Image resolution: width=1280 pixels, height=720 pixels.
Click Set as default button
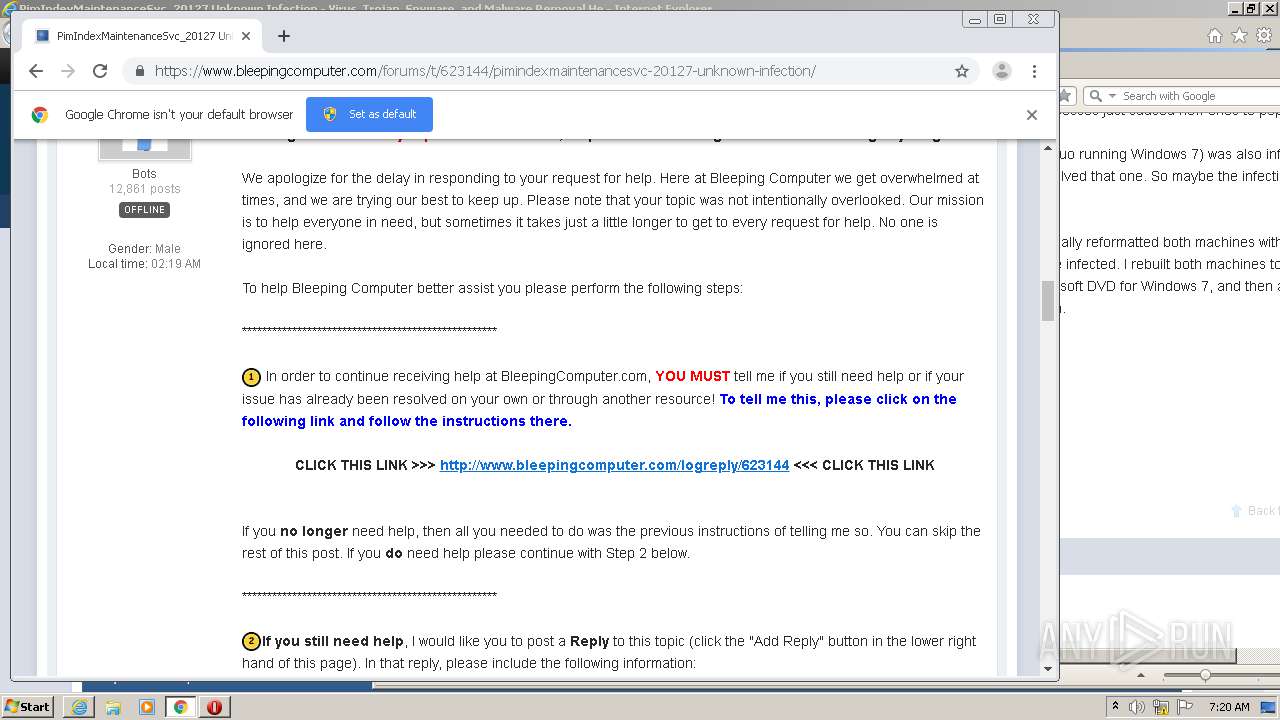coord(369,114)
